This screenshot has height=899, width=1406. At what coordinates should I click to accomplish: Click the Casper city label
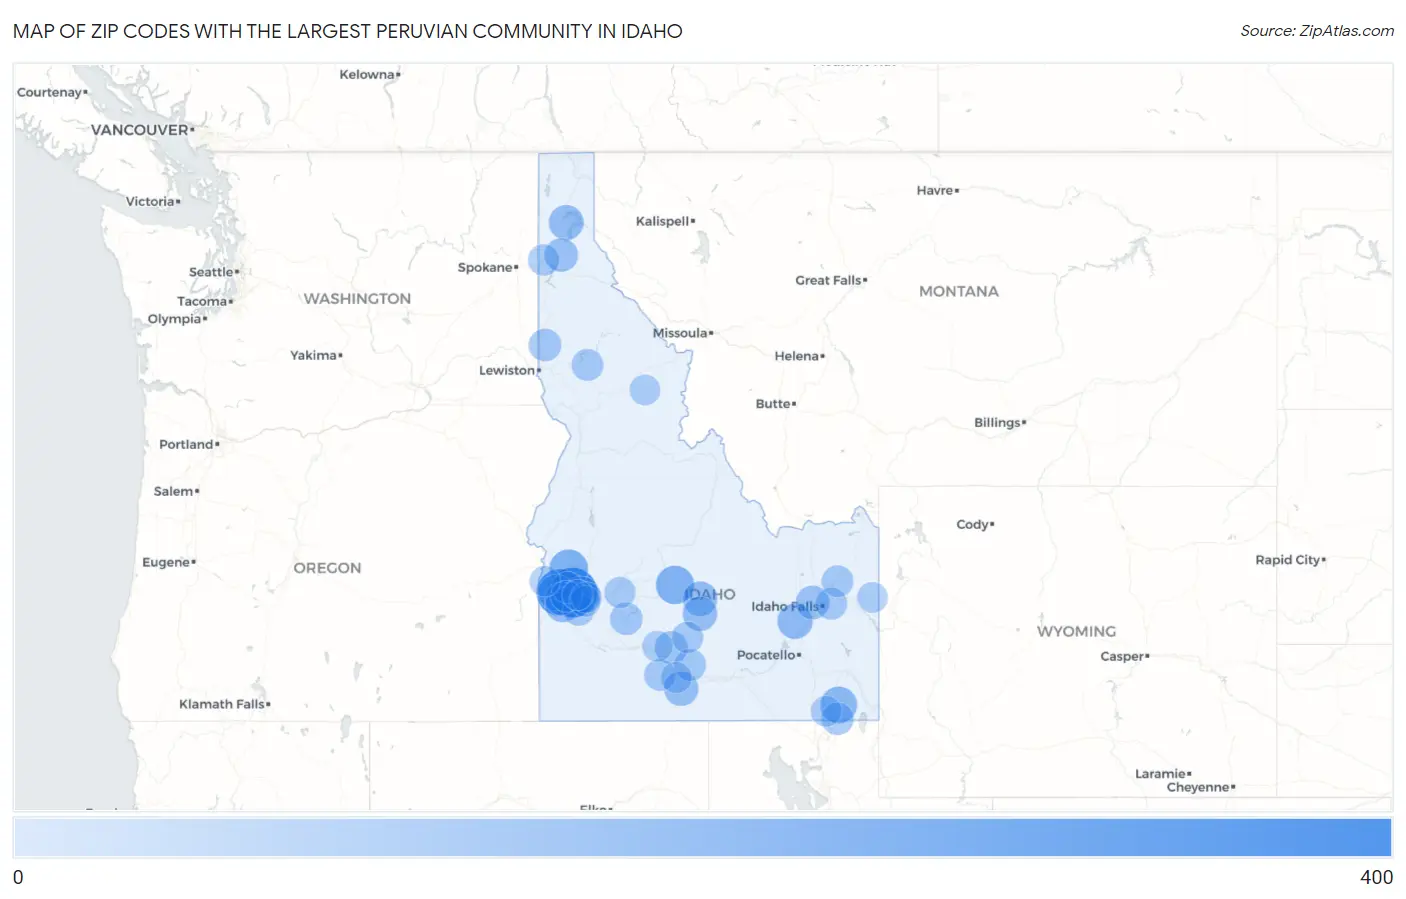(x=1123, y=656)
